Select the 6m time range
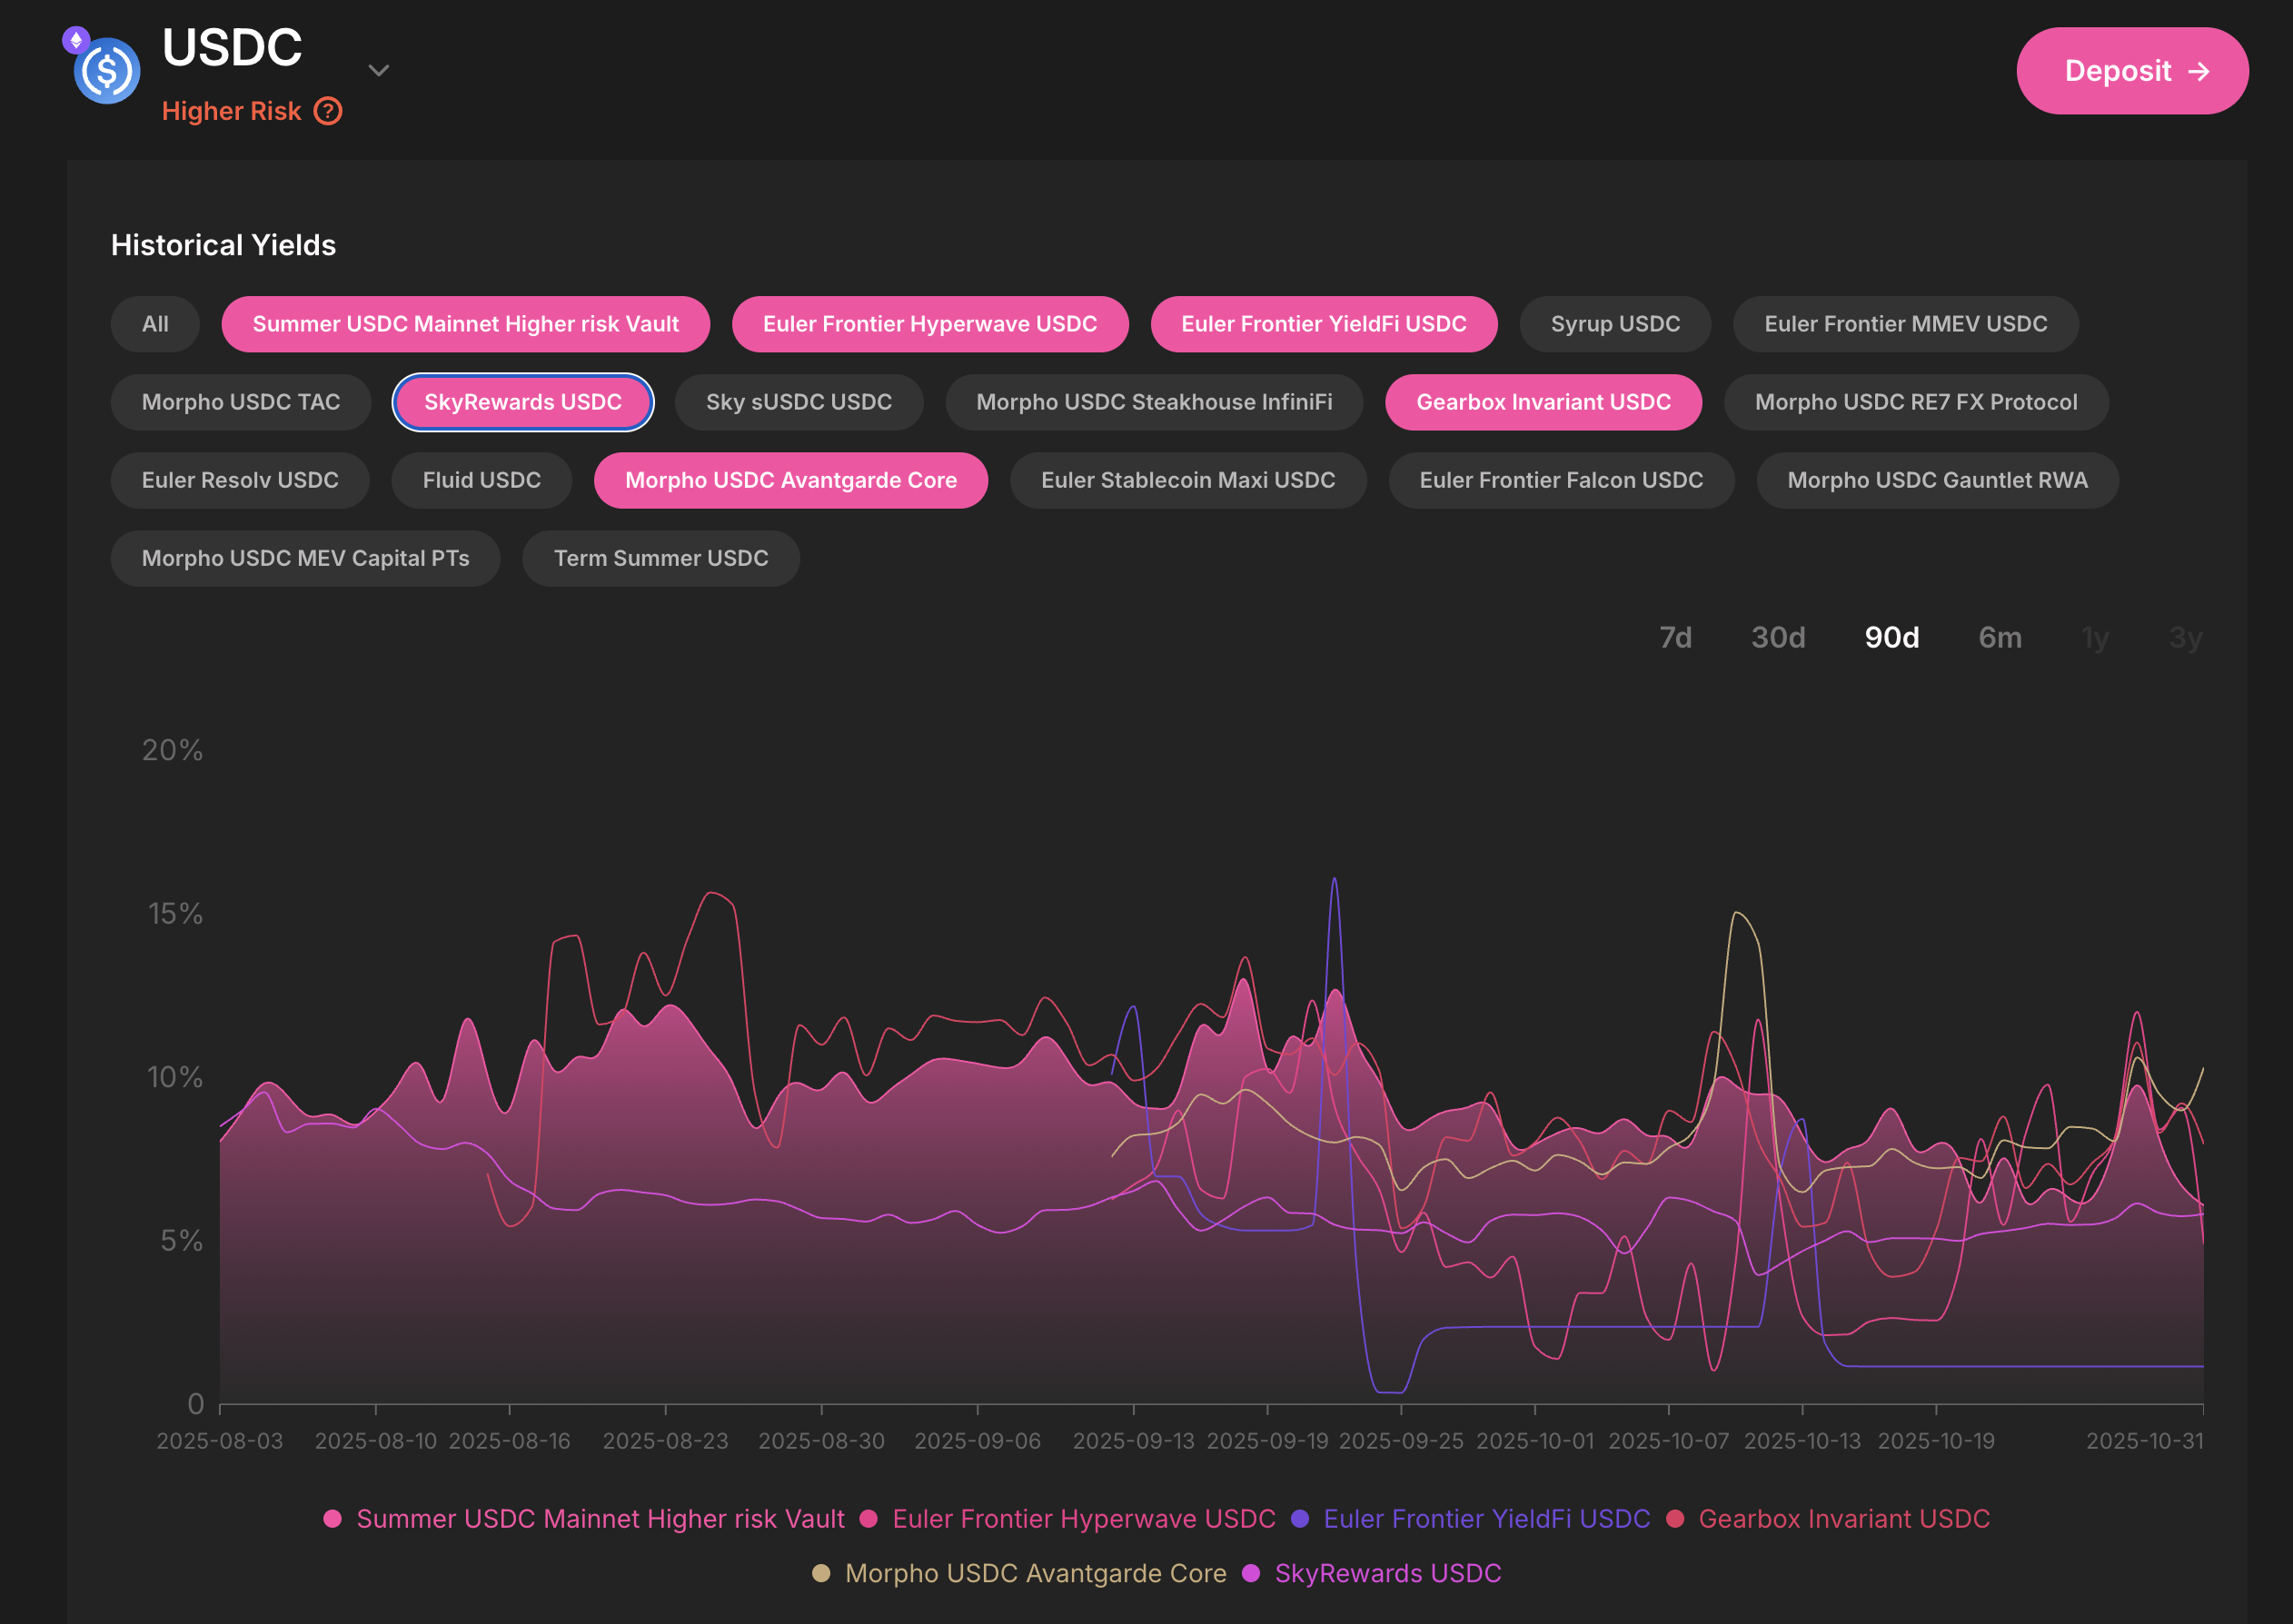2293x1624 pixels. coord(1999,637)
